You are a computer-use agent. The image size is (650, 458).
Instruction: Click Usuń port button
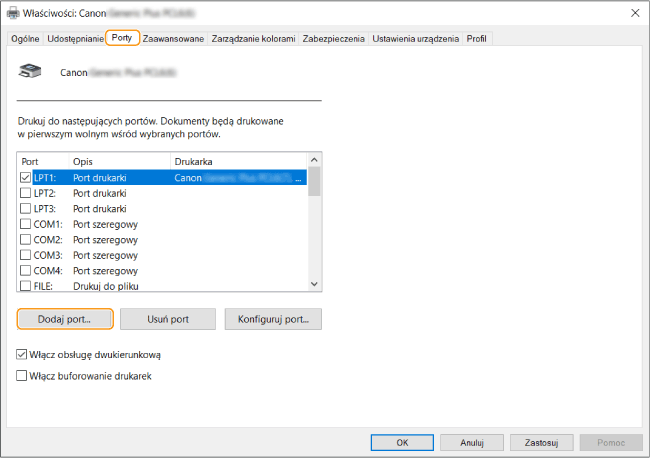point(168,319)
